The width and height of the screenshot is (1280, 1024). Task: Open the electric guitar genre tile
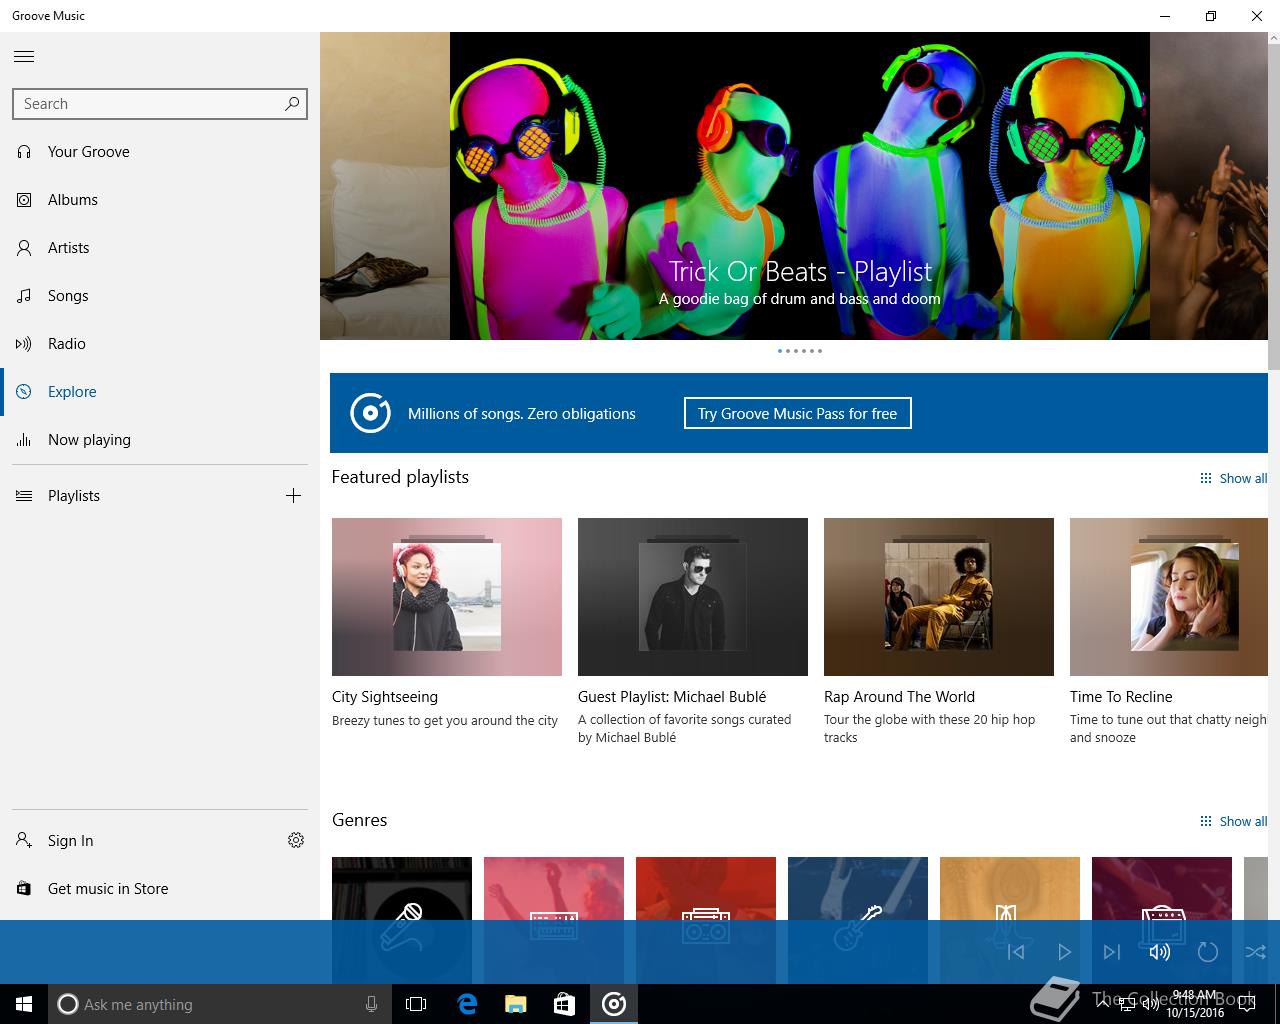(x=858, y=888)
